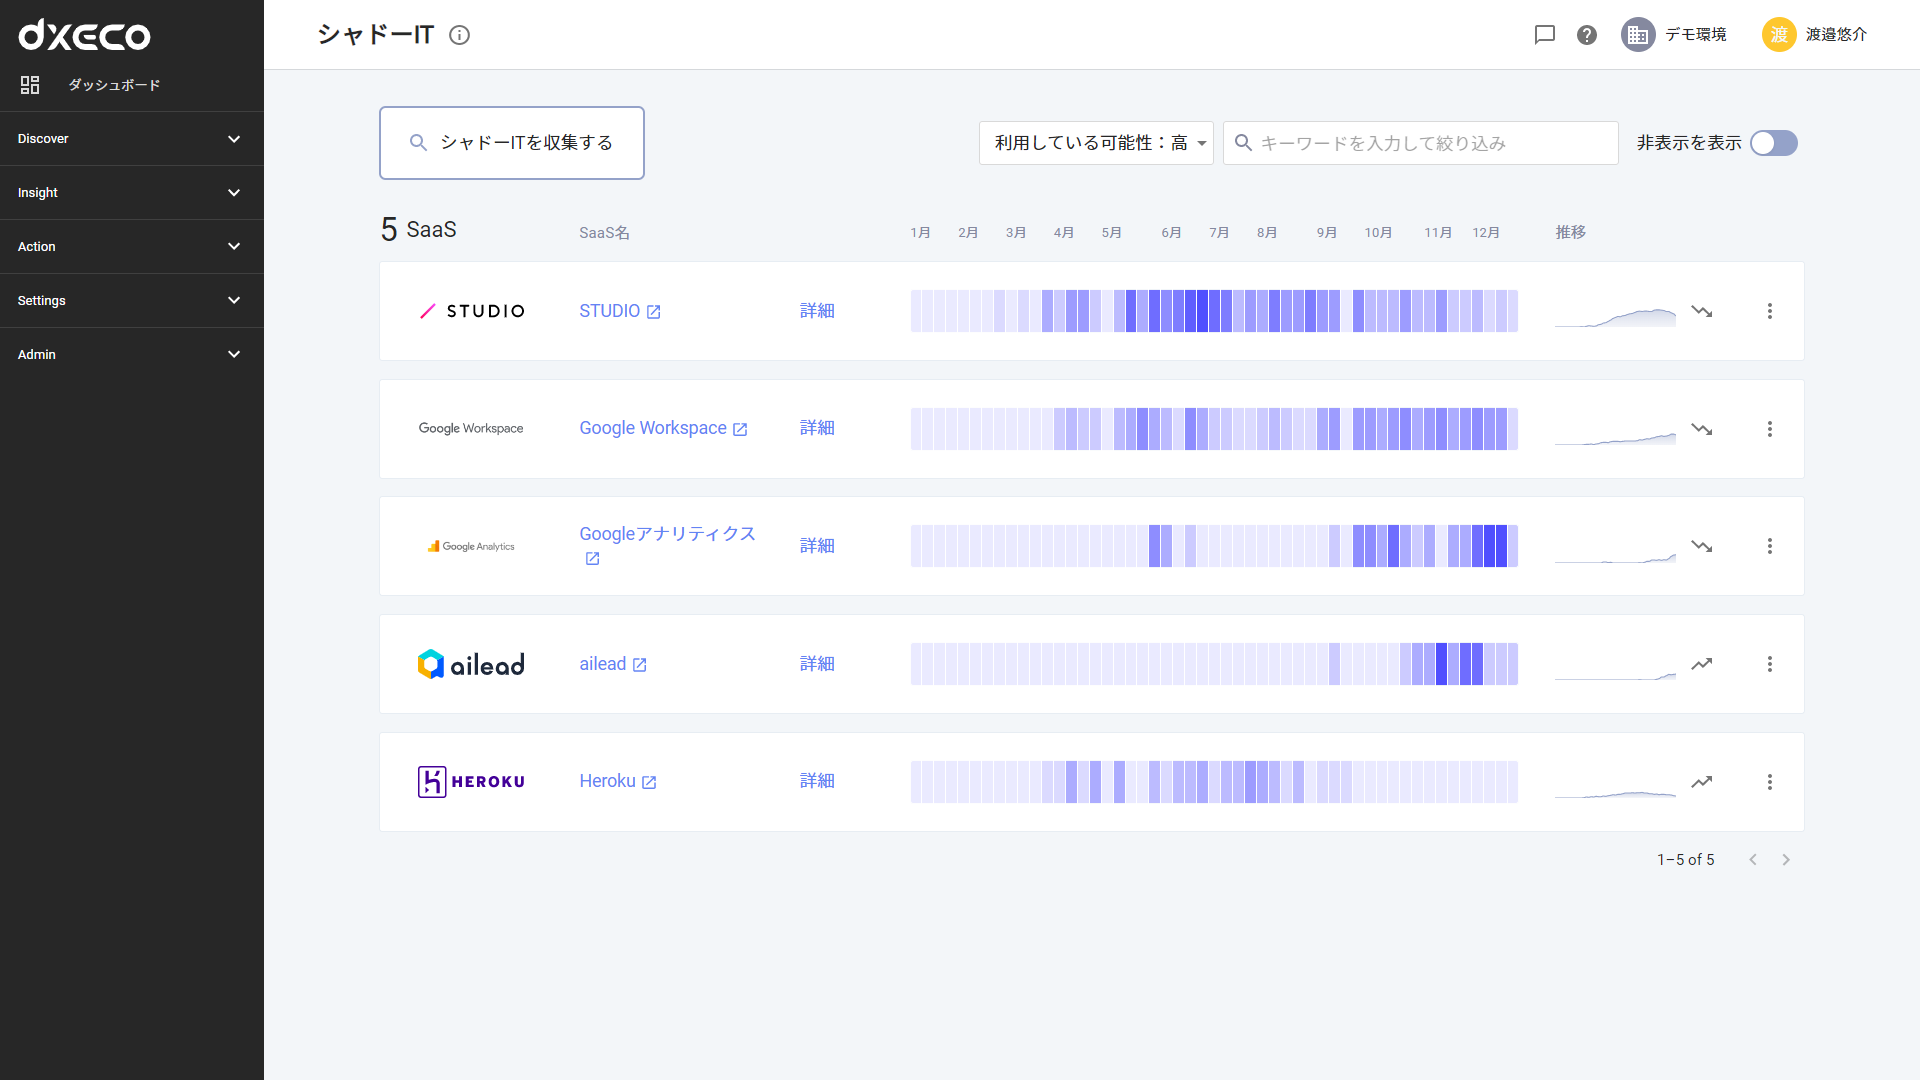Viewport: 1920px width, 1080px height.
Task: Click the external link icon next to ailead
Action: [640, 665]
